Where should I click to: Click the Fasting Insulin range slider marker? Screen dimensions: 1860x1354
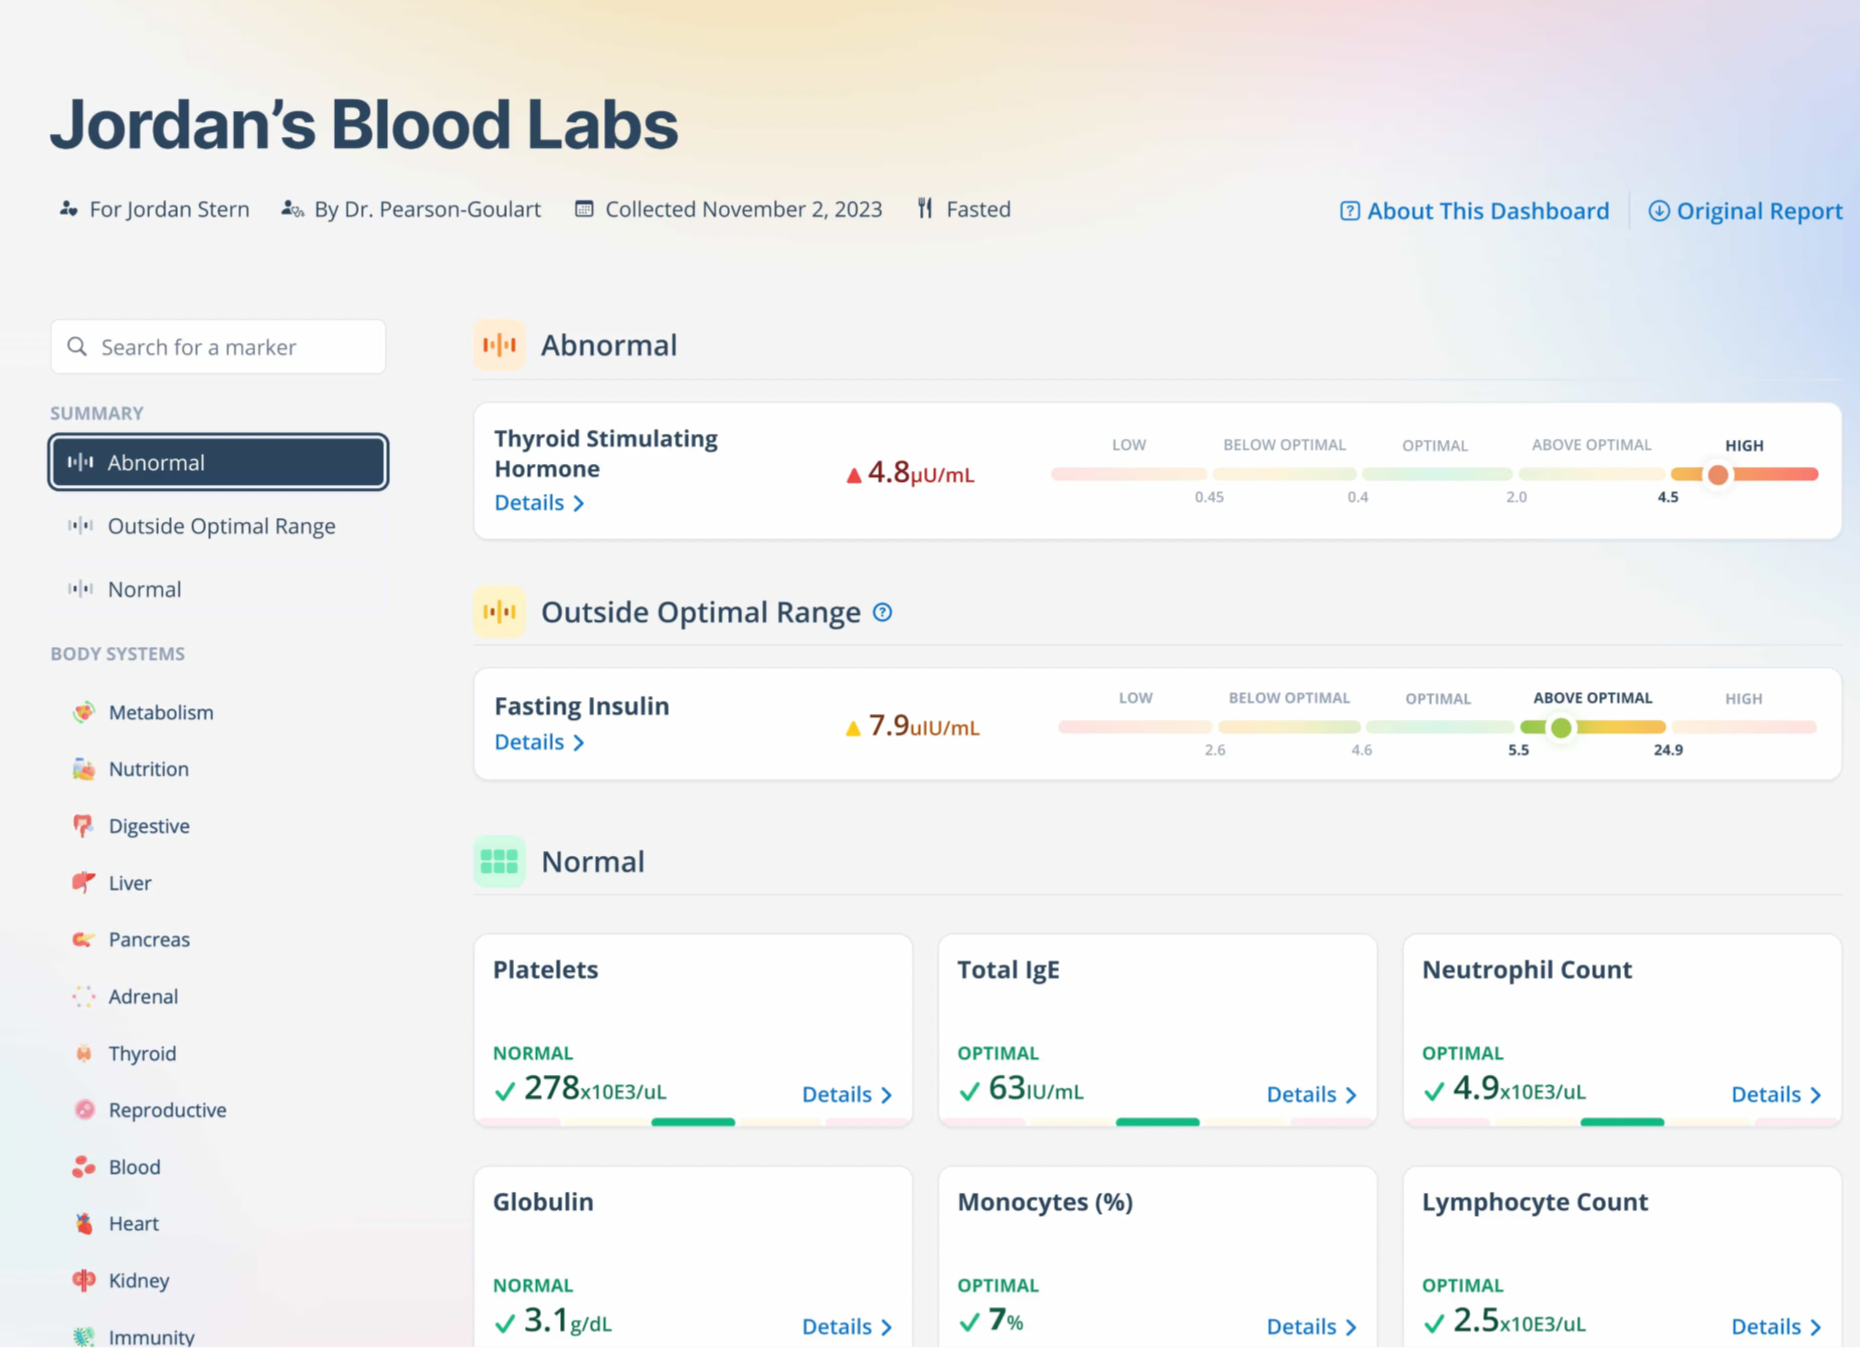tap(1561, 728)
